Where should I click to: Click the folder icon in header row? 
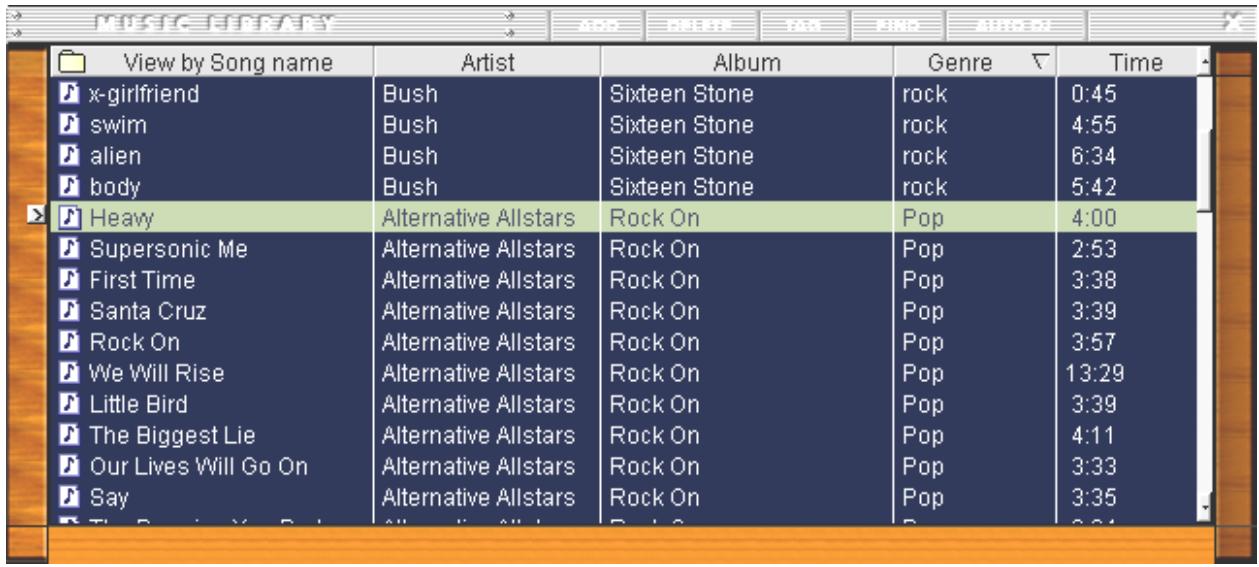tap(70, 63)
